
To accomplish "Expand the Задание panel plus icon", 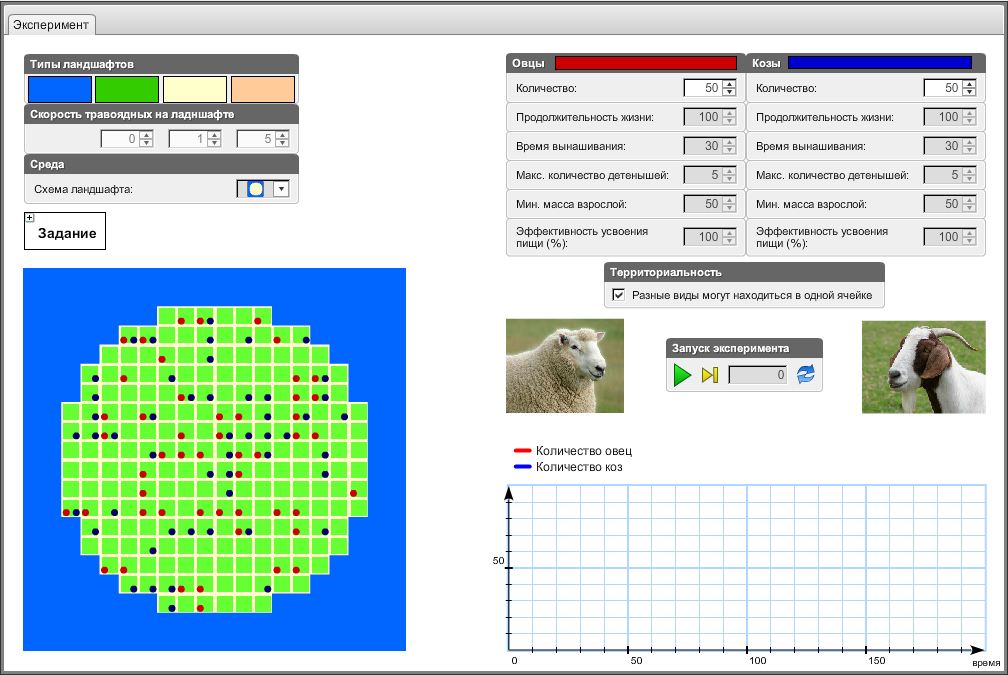I will point(30,218).
